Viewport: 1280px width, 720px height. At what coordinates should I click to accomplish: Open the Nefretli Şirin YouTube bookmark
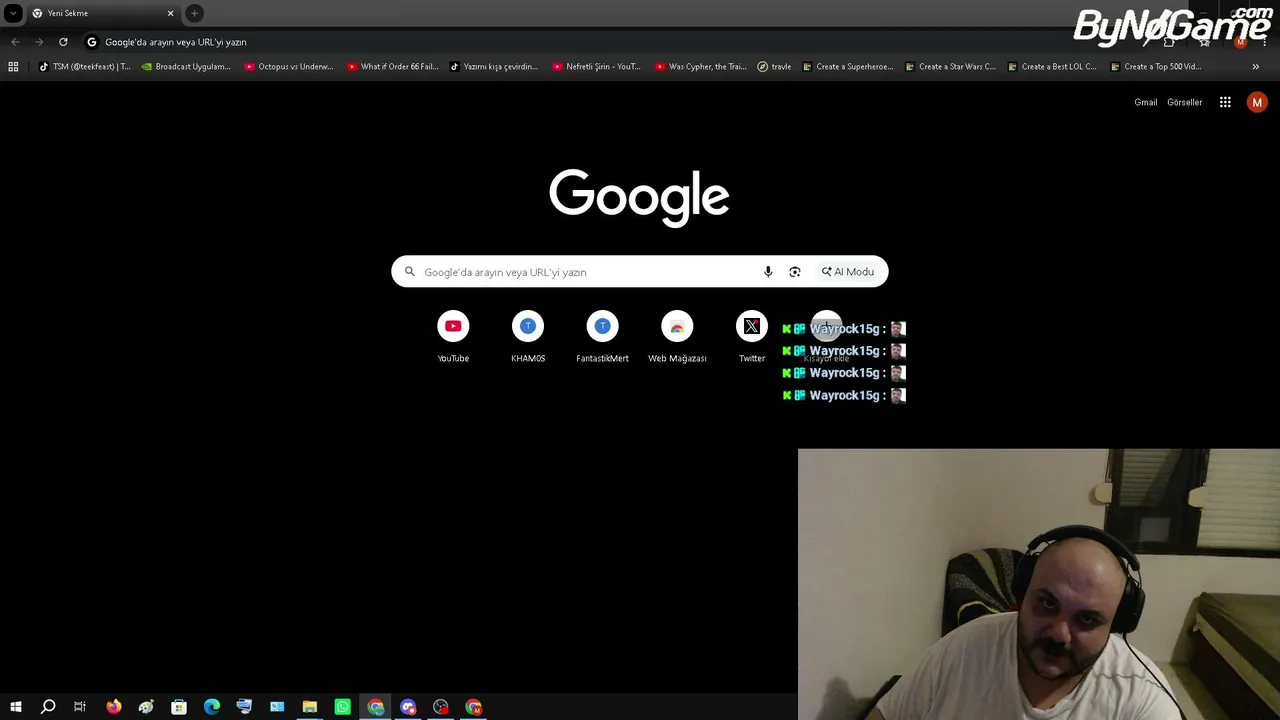coord(597,67)
